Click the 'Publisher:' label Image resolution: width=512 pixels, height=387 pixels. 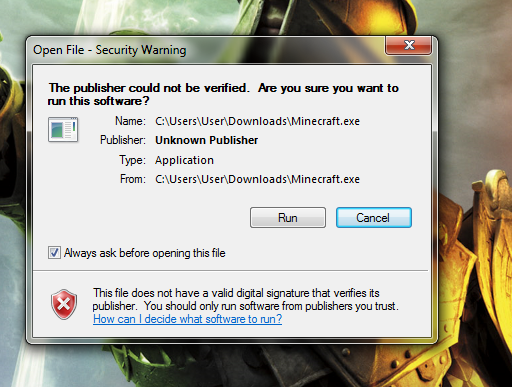click(x=123, y=140)
